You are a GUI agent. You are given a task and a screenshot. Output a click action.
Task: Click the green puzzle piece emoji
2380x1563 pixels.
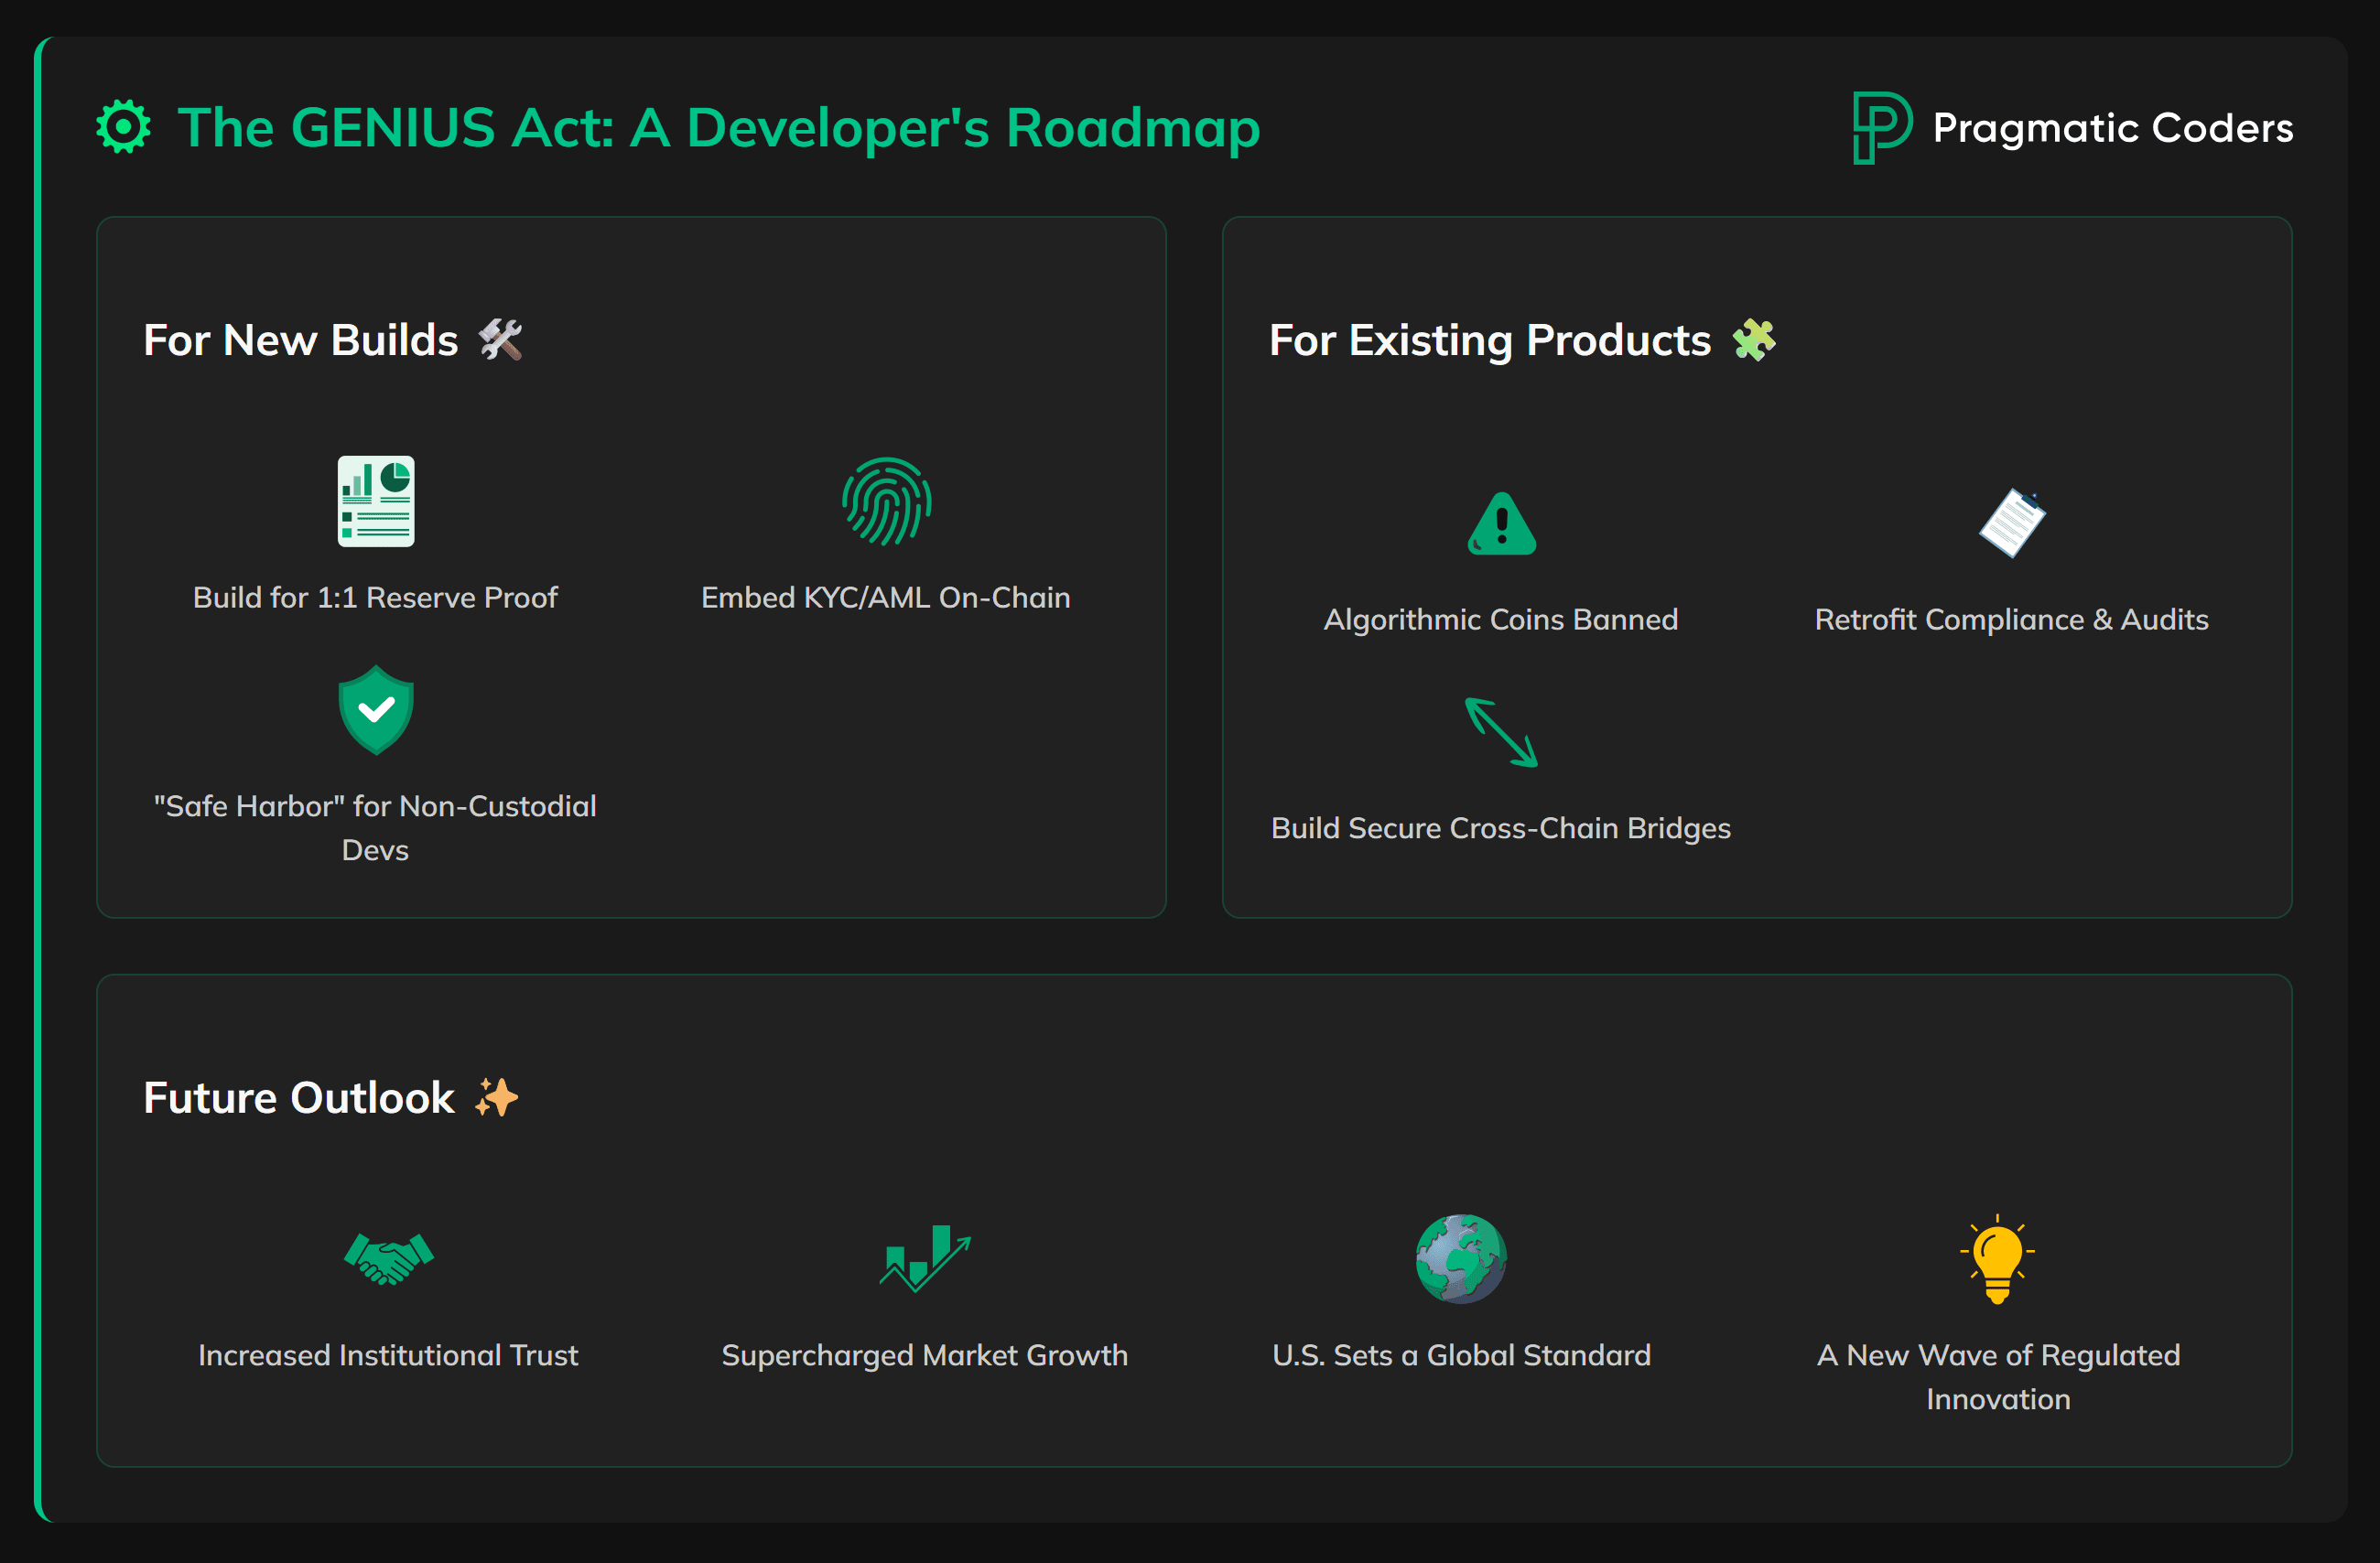1753,340
